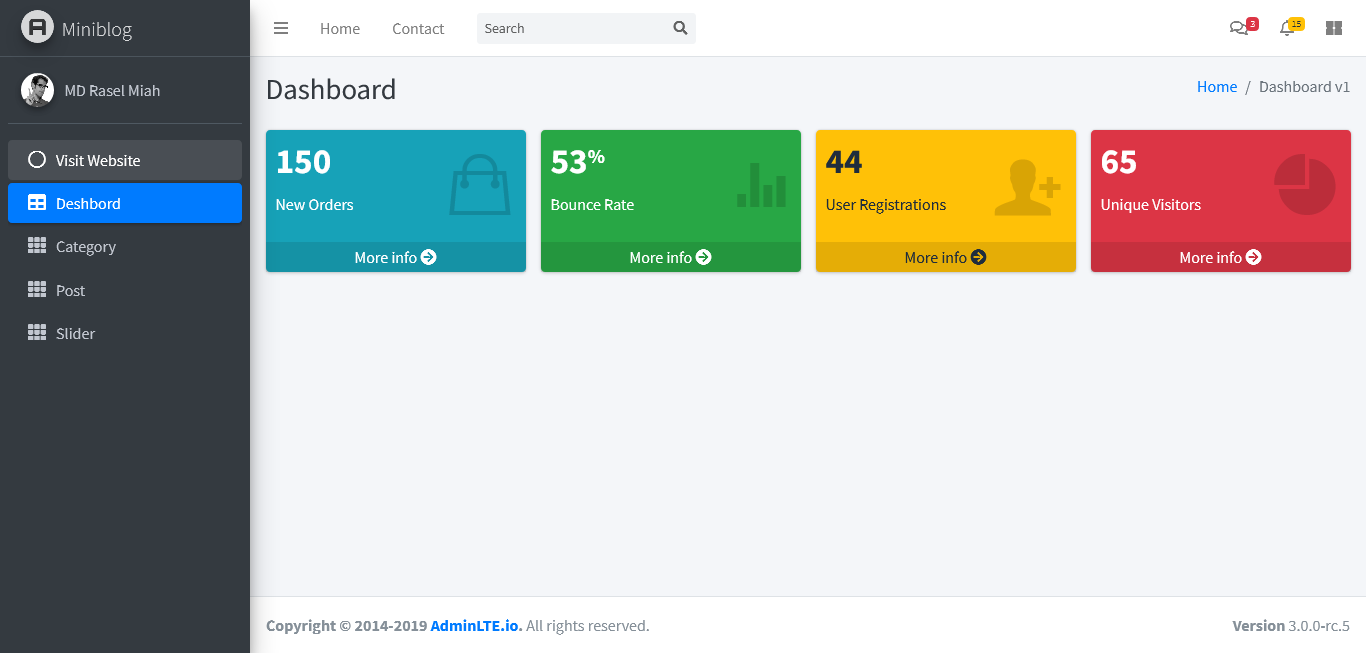Viewport: 1366px width, 653px height.
Task: Click the shopping bag icon on New Orders card
Action: 479,185
